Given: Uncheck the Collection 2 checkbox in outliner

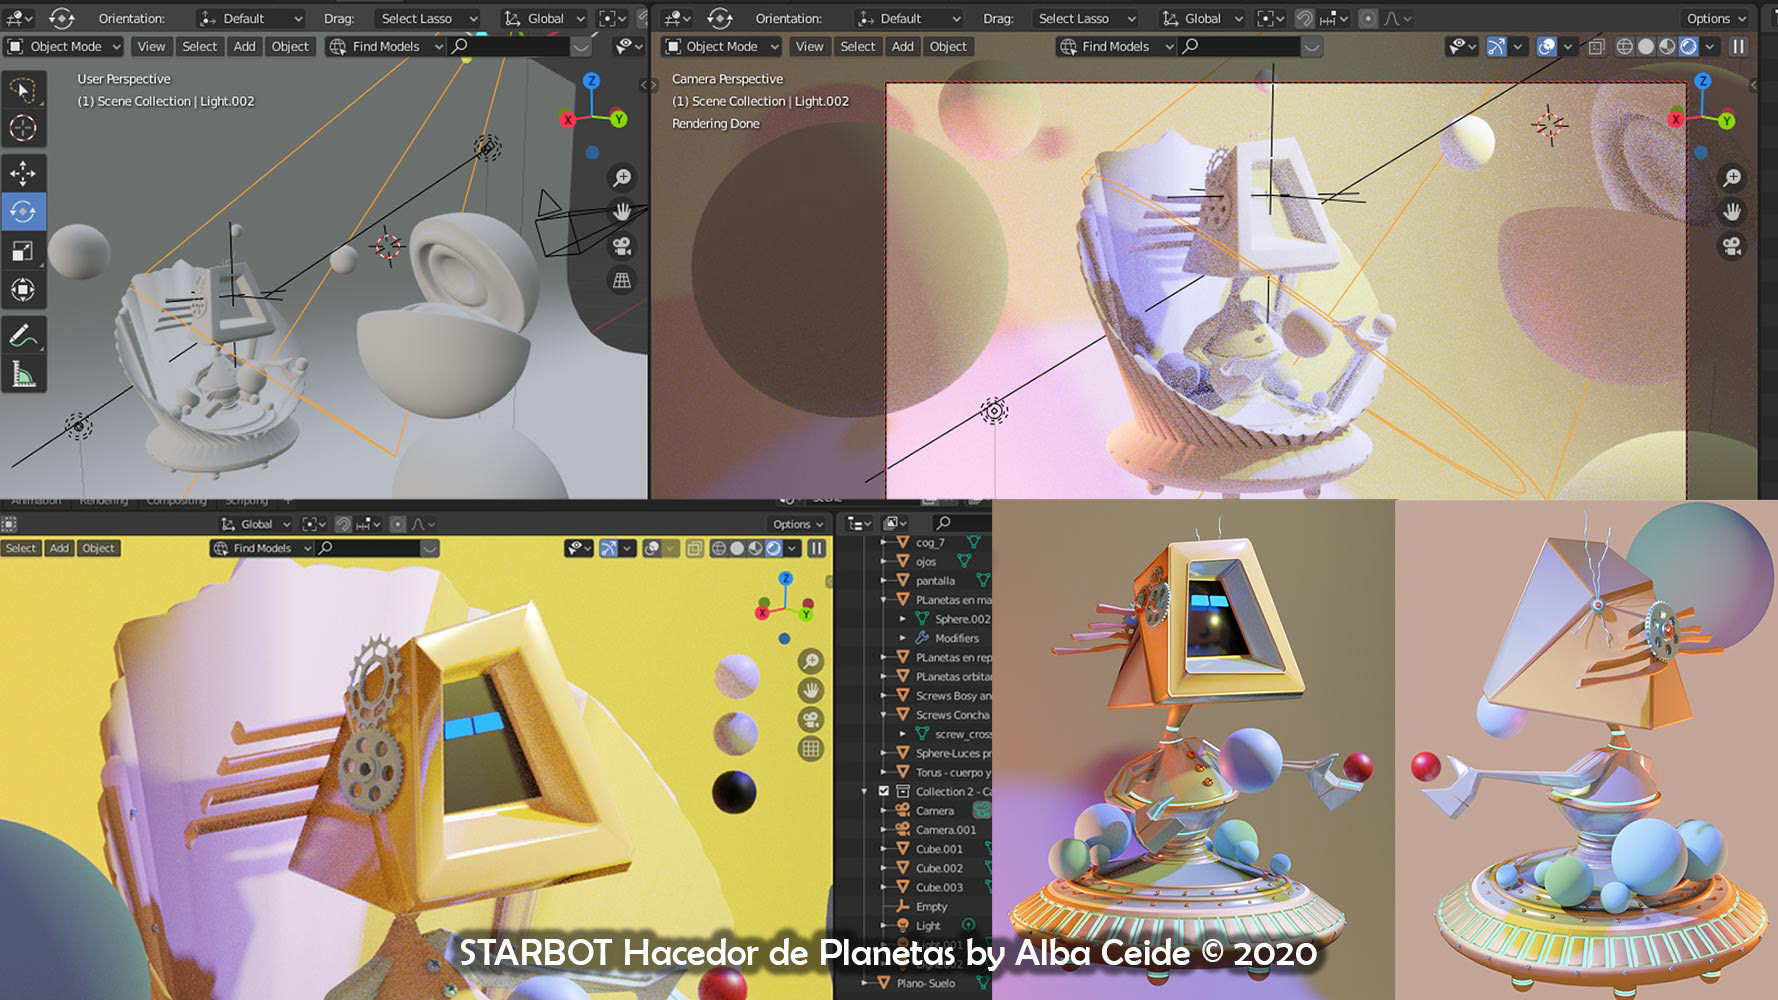Looking at the screenshot, I should click(884, 791).
